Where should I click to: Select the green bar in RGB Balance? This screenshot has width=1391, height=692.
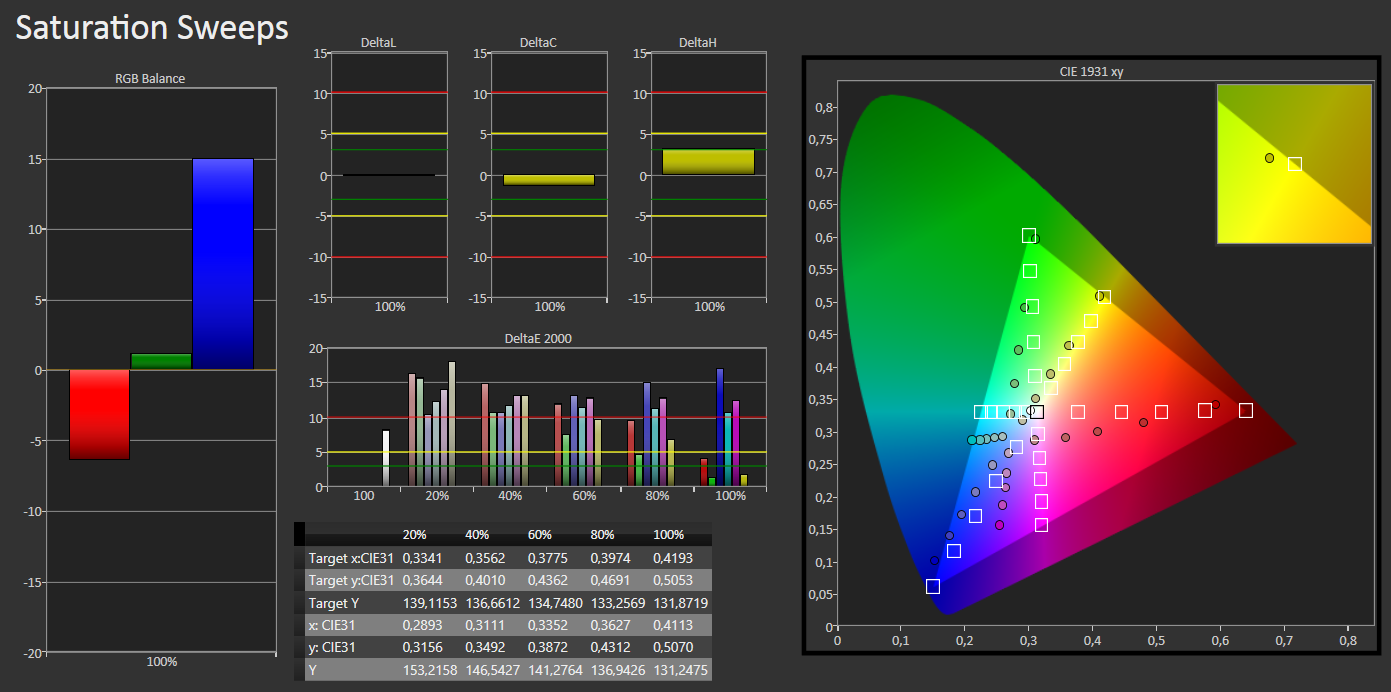click(161, 362)
